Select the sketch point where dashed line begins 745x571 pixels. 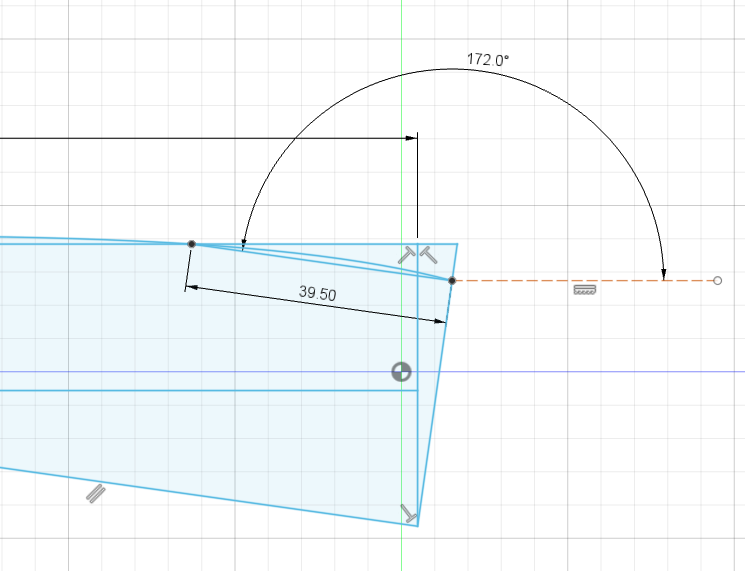(452, 281)
